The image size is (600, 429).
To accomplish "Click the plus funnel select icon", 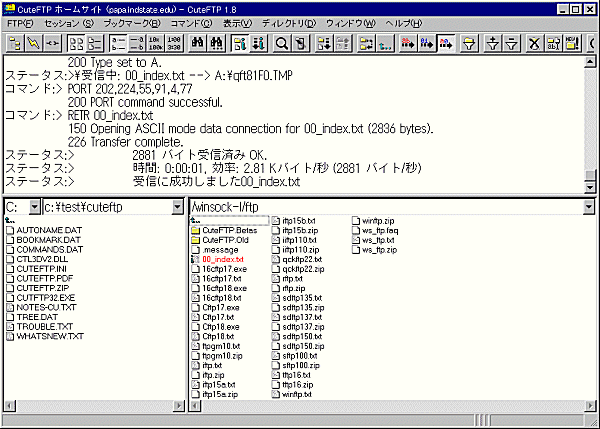I will [492, 44].
